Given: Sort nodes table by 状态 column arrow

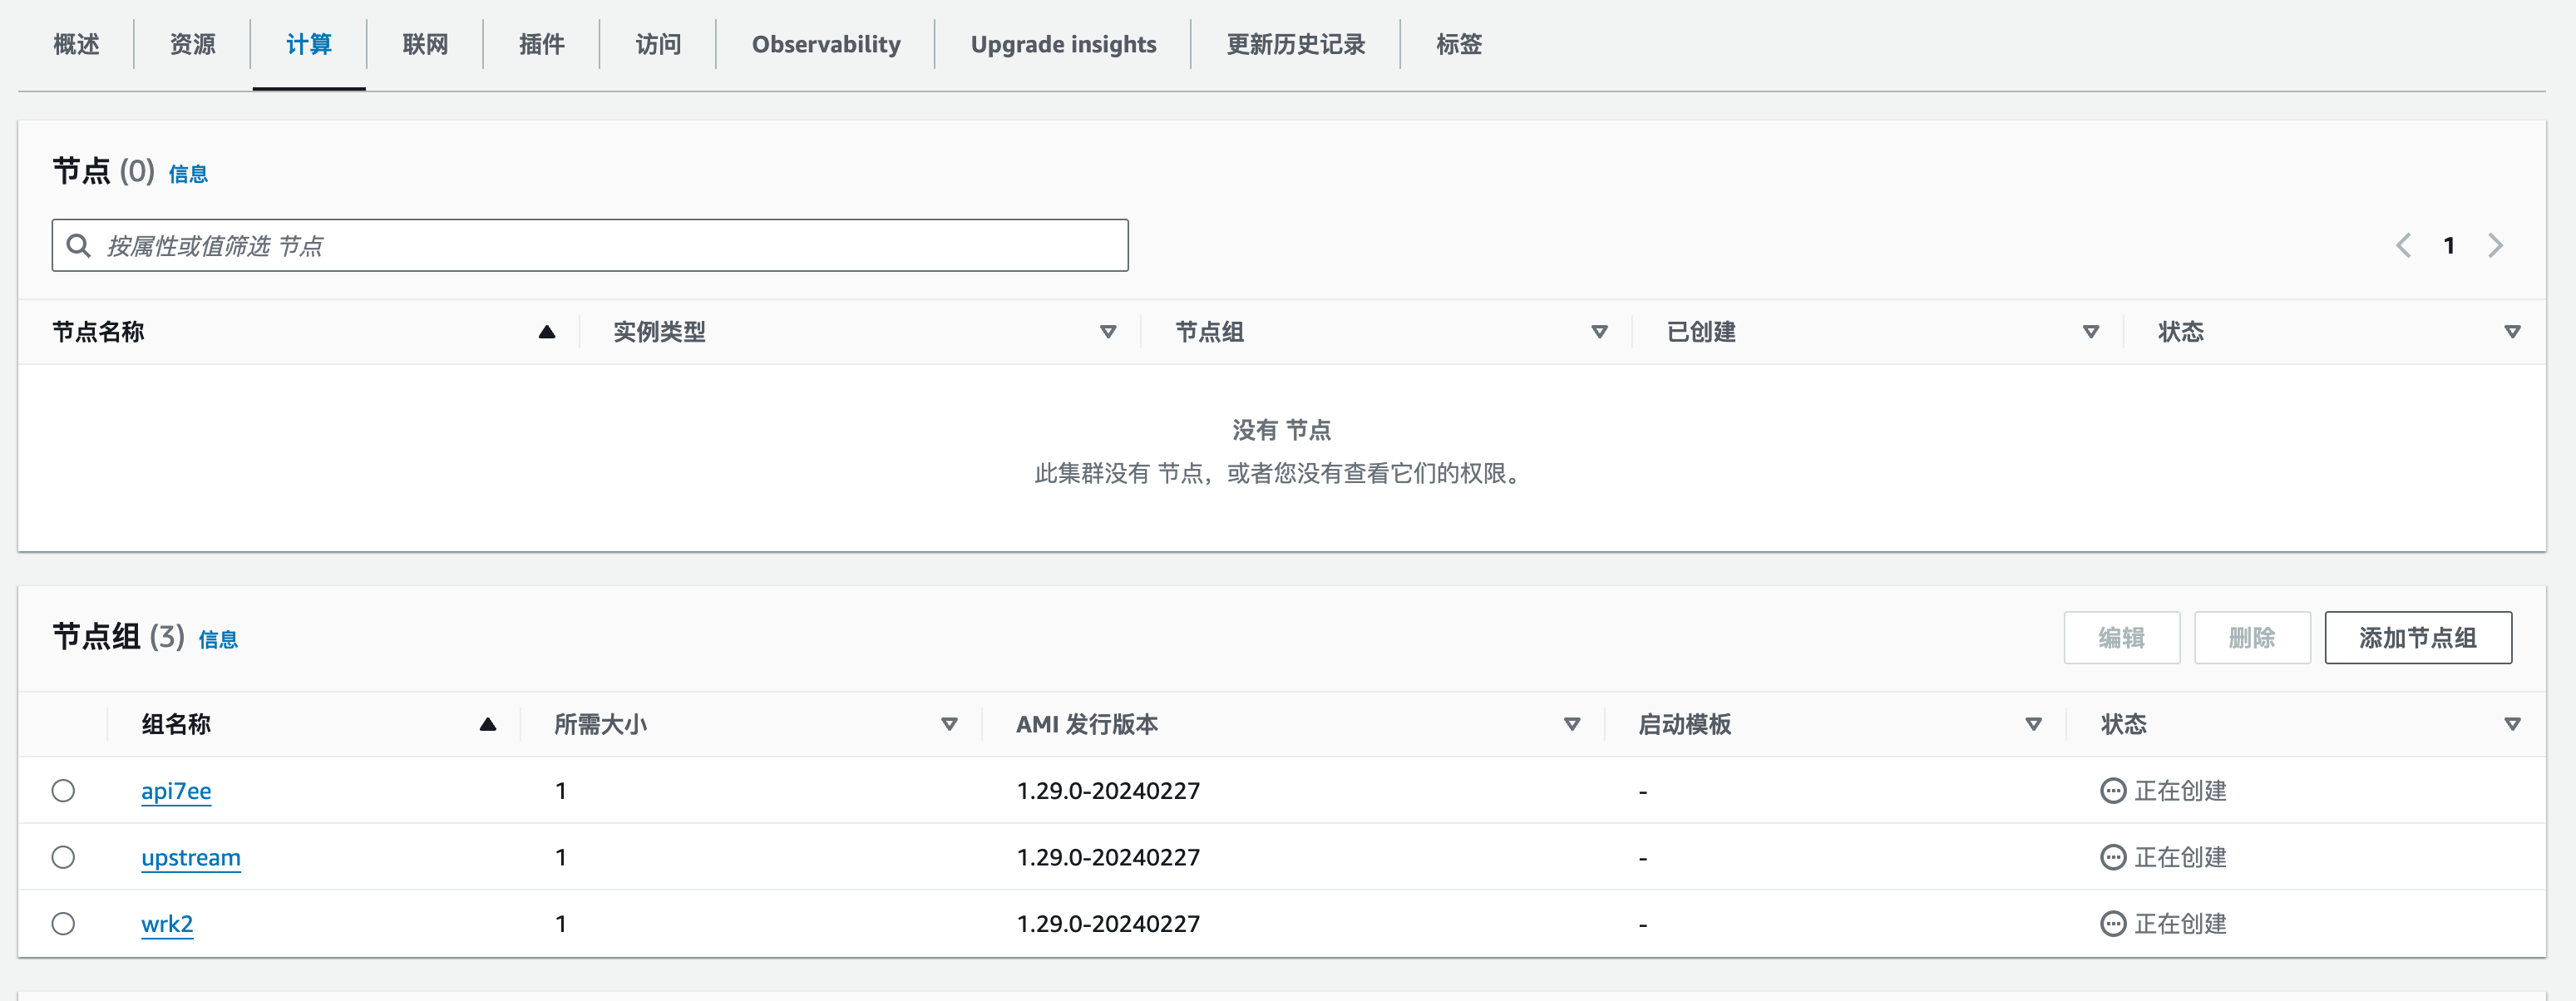Looking at the screenshot, I should tap(2512, 332).
